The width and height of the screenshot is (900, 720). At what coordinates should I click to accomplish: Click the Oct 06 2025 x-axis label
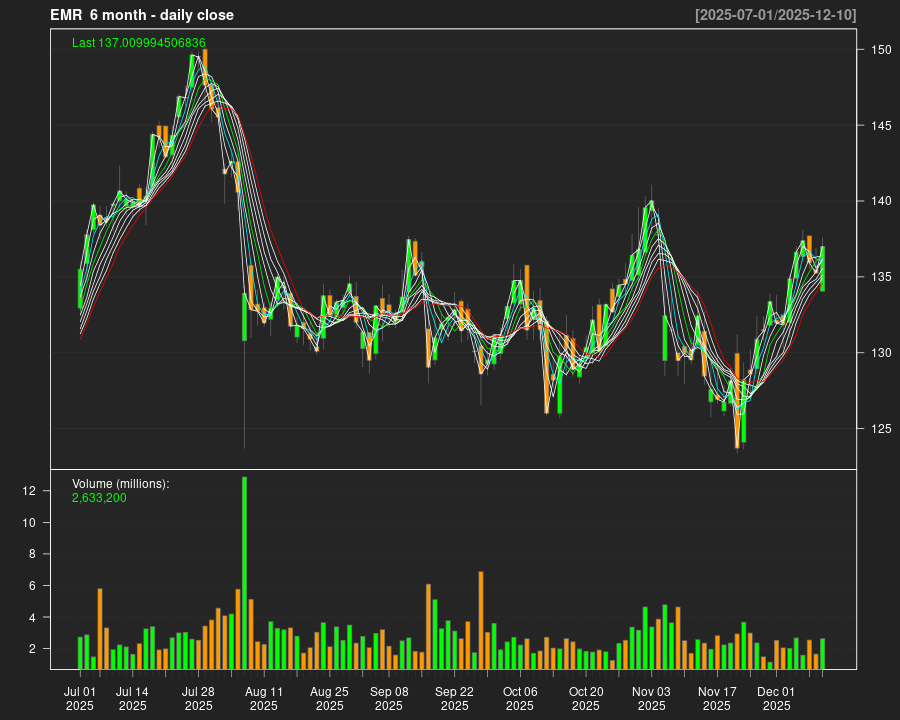[x=520, y=698]
